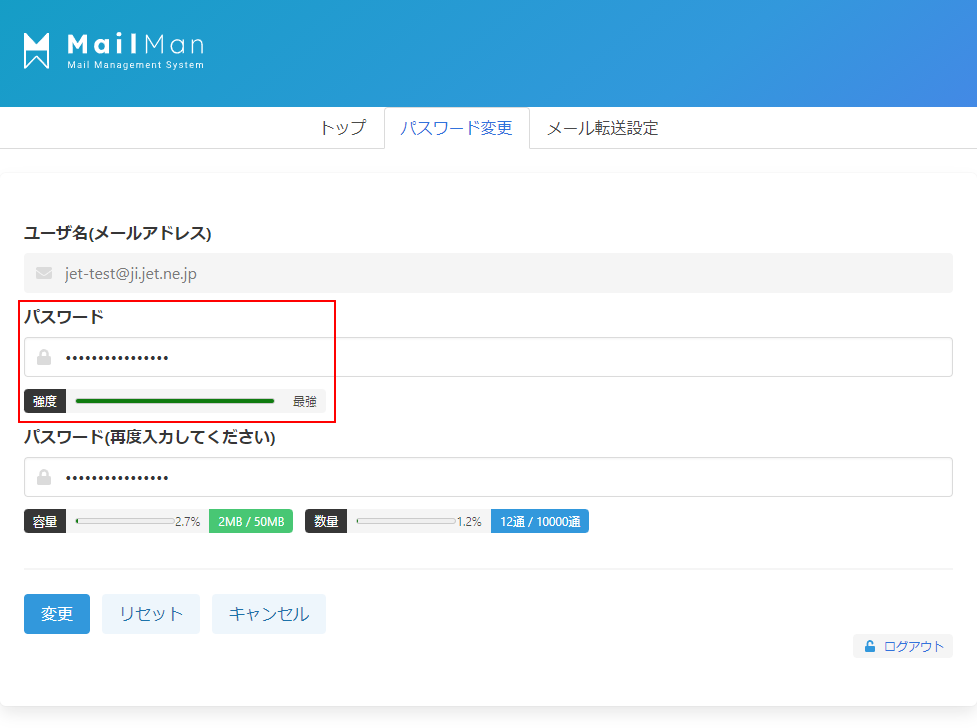
Task: Click the jet-test@ji.jet.ne.jp username field
Action: click(x=500, y=273)
